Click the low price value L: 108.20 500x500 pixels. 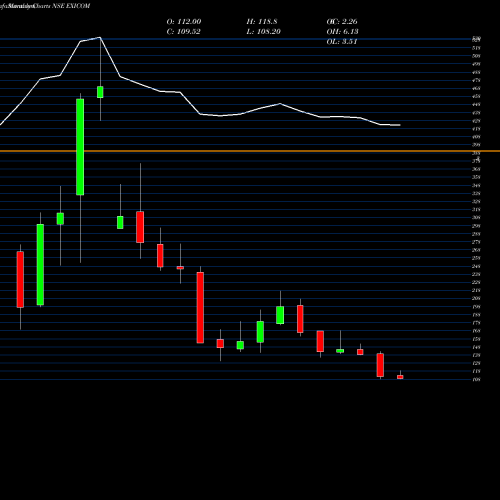pyautogui.click(x=263, y=32)
